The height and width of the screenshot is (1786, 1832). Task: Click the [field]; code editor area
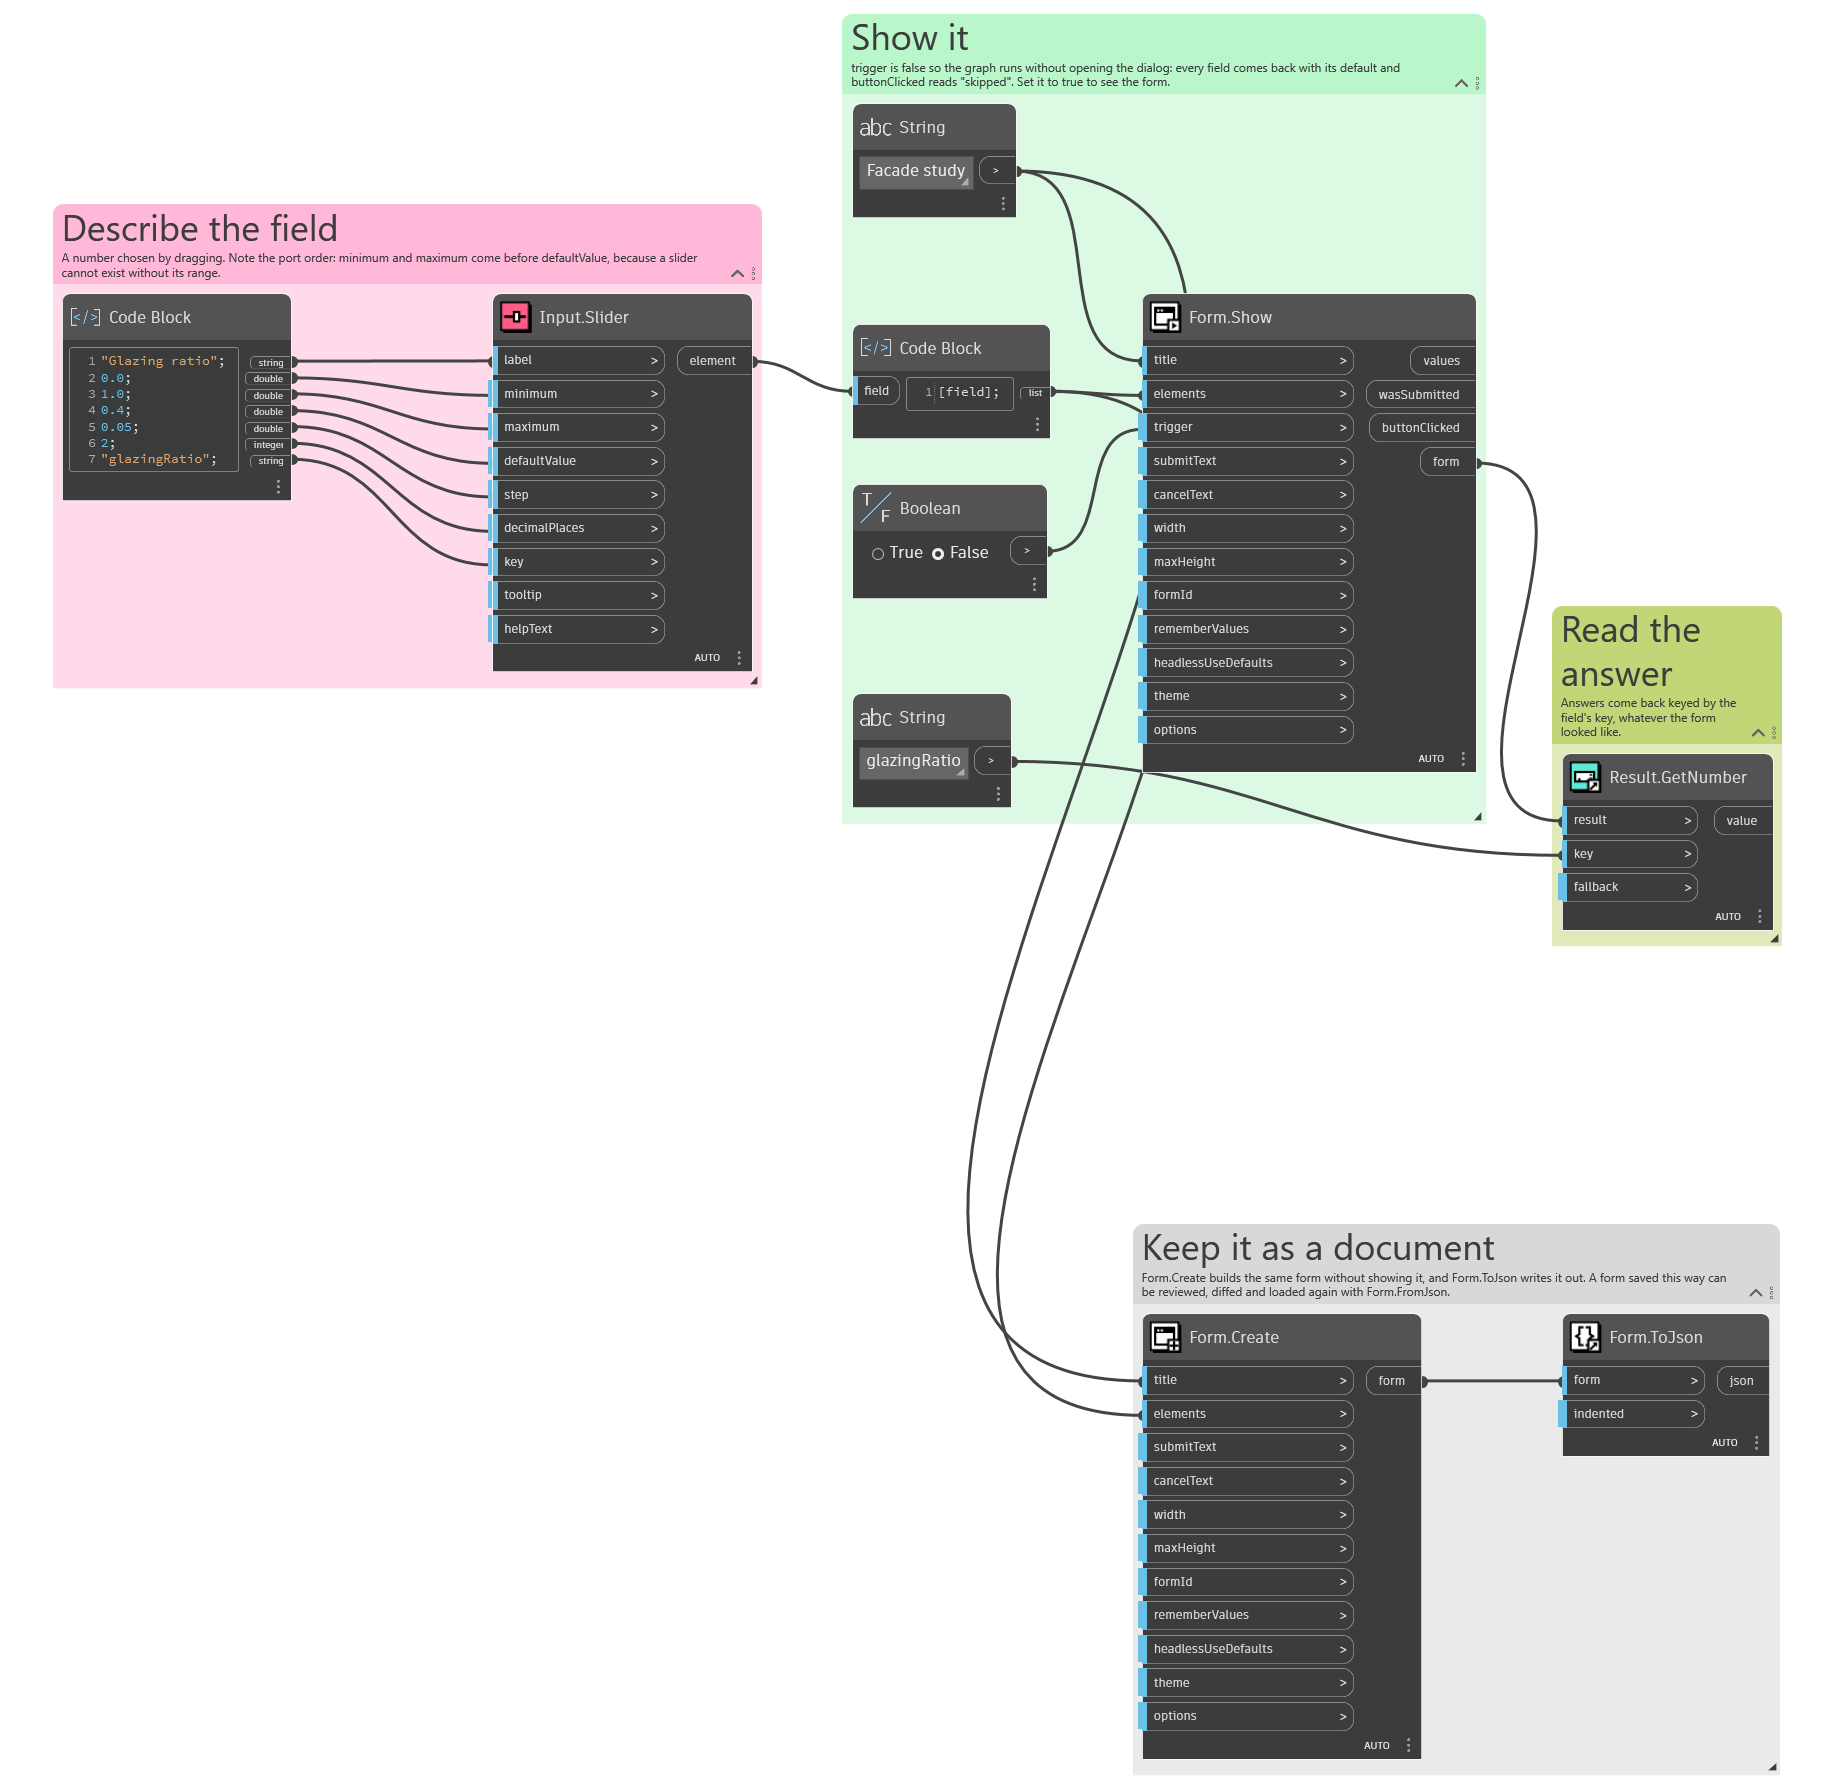point(960,393)
